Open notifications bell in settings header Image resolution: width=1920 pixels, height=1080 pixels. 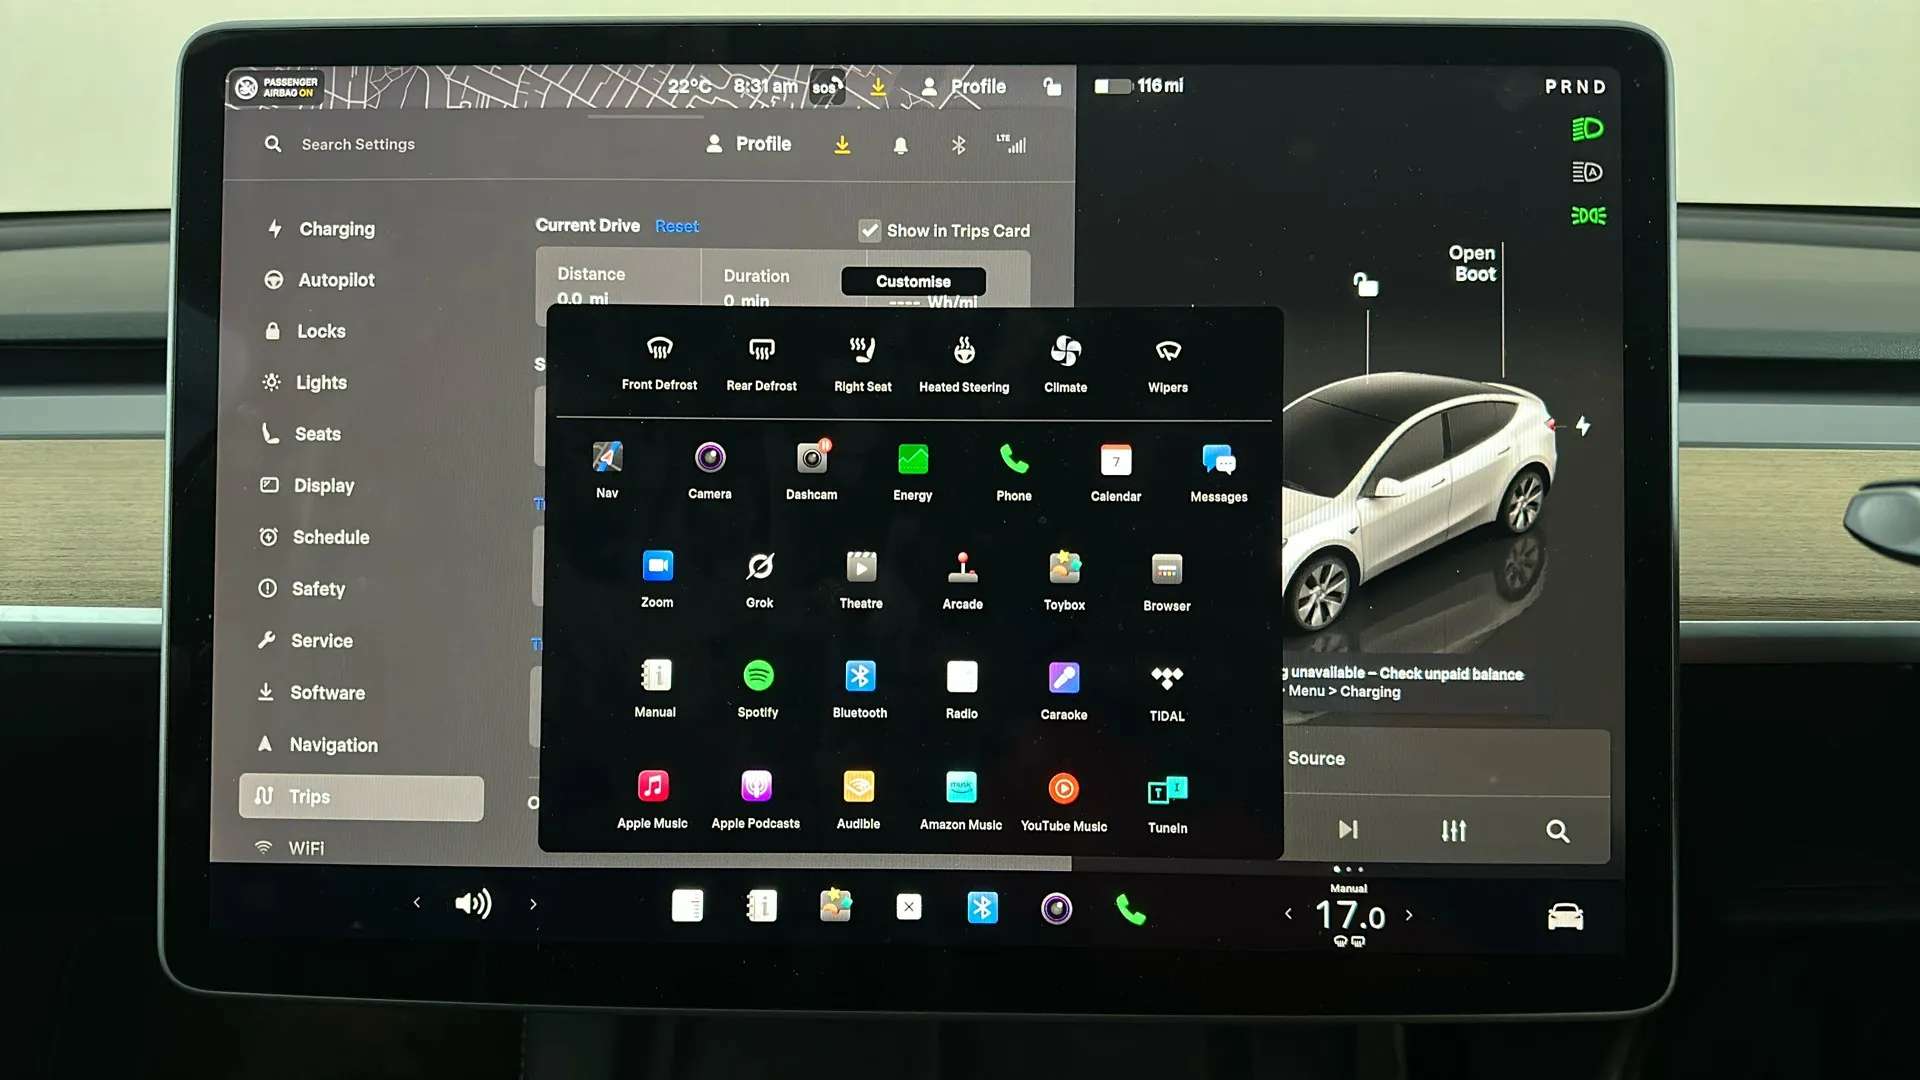point(900,146)
